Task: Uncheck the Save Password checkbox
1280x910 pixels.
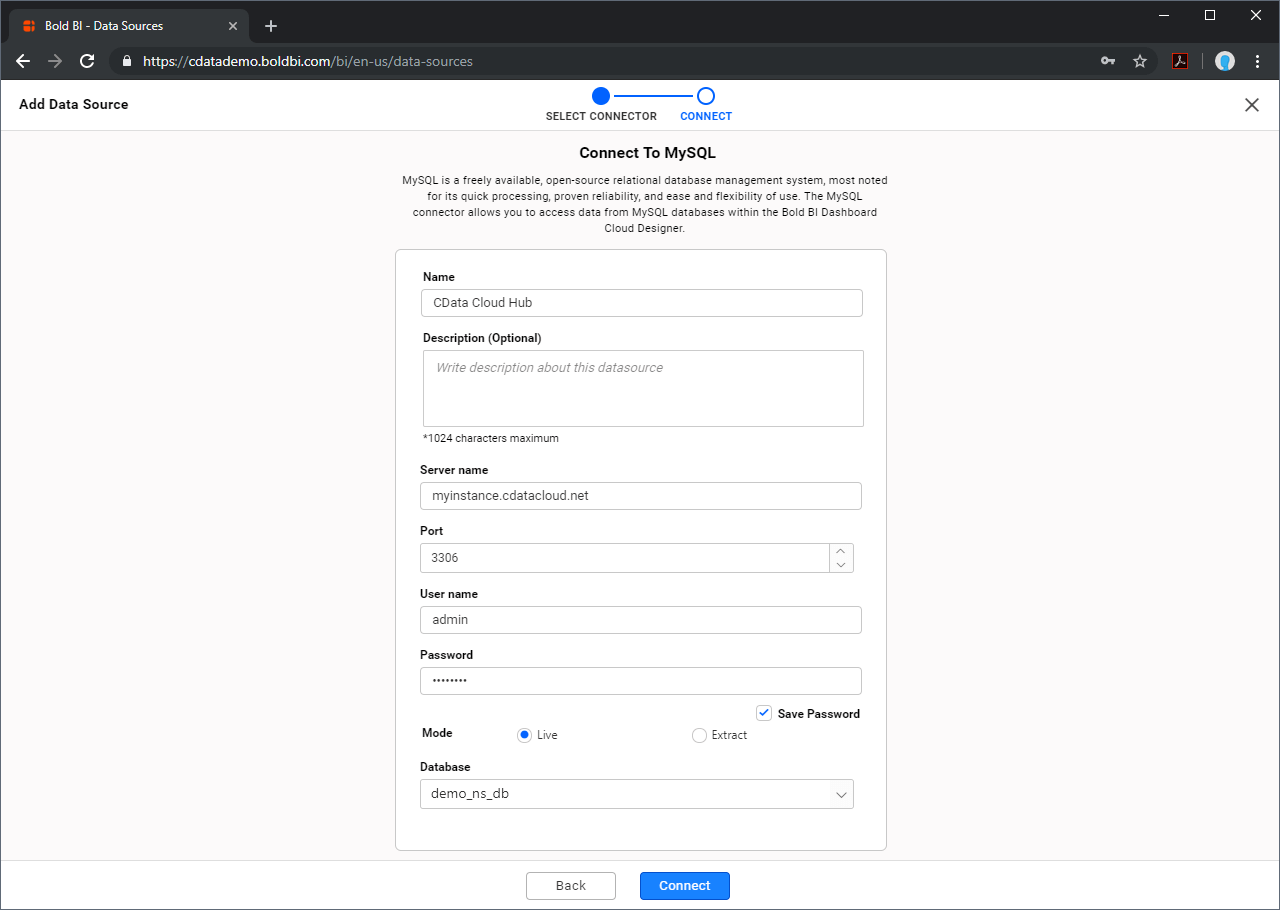Action: click(764, 713)
